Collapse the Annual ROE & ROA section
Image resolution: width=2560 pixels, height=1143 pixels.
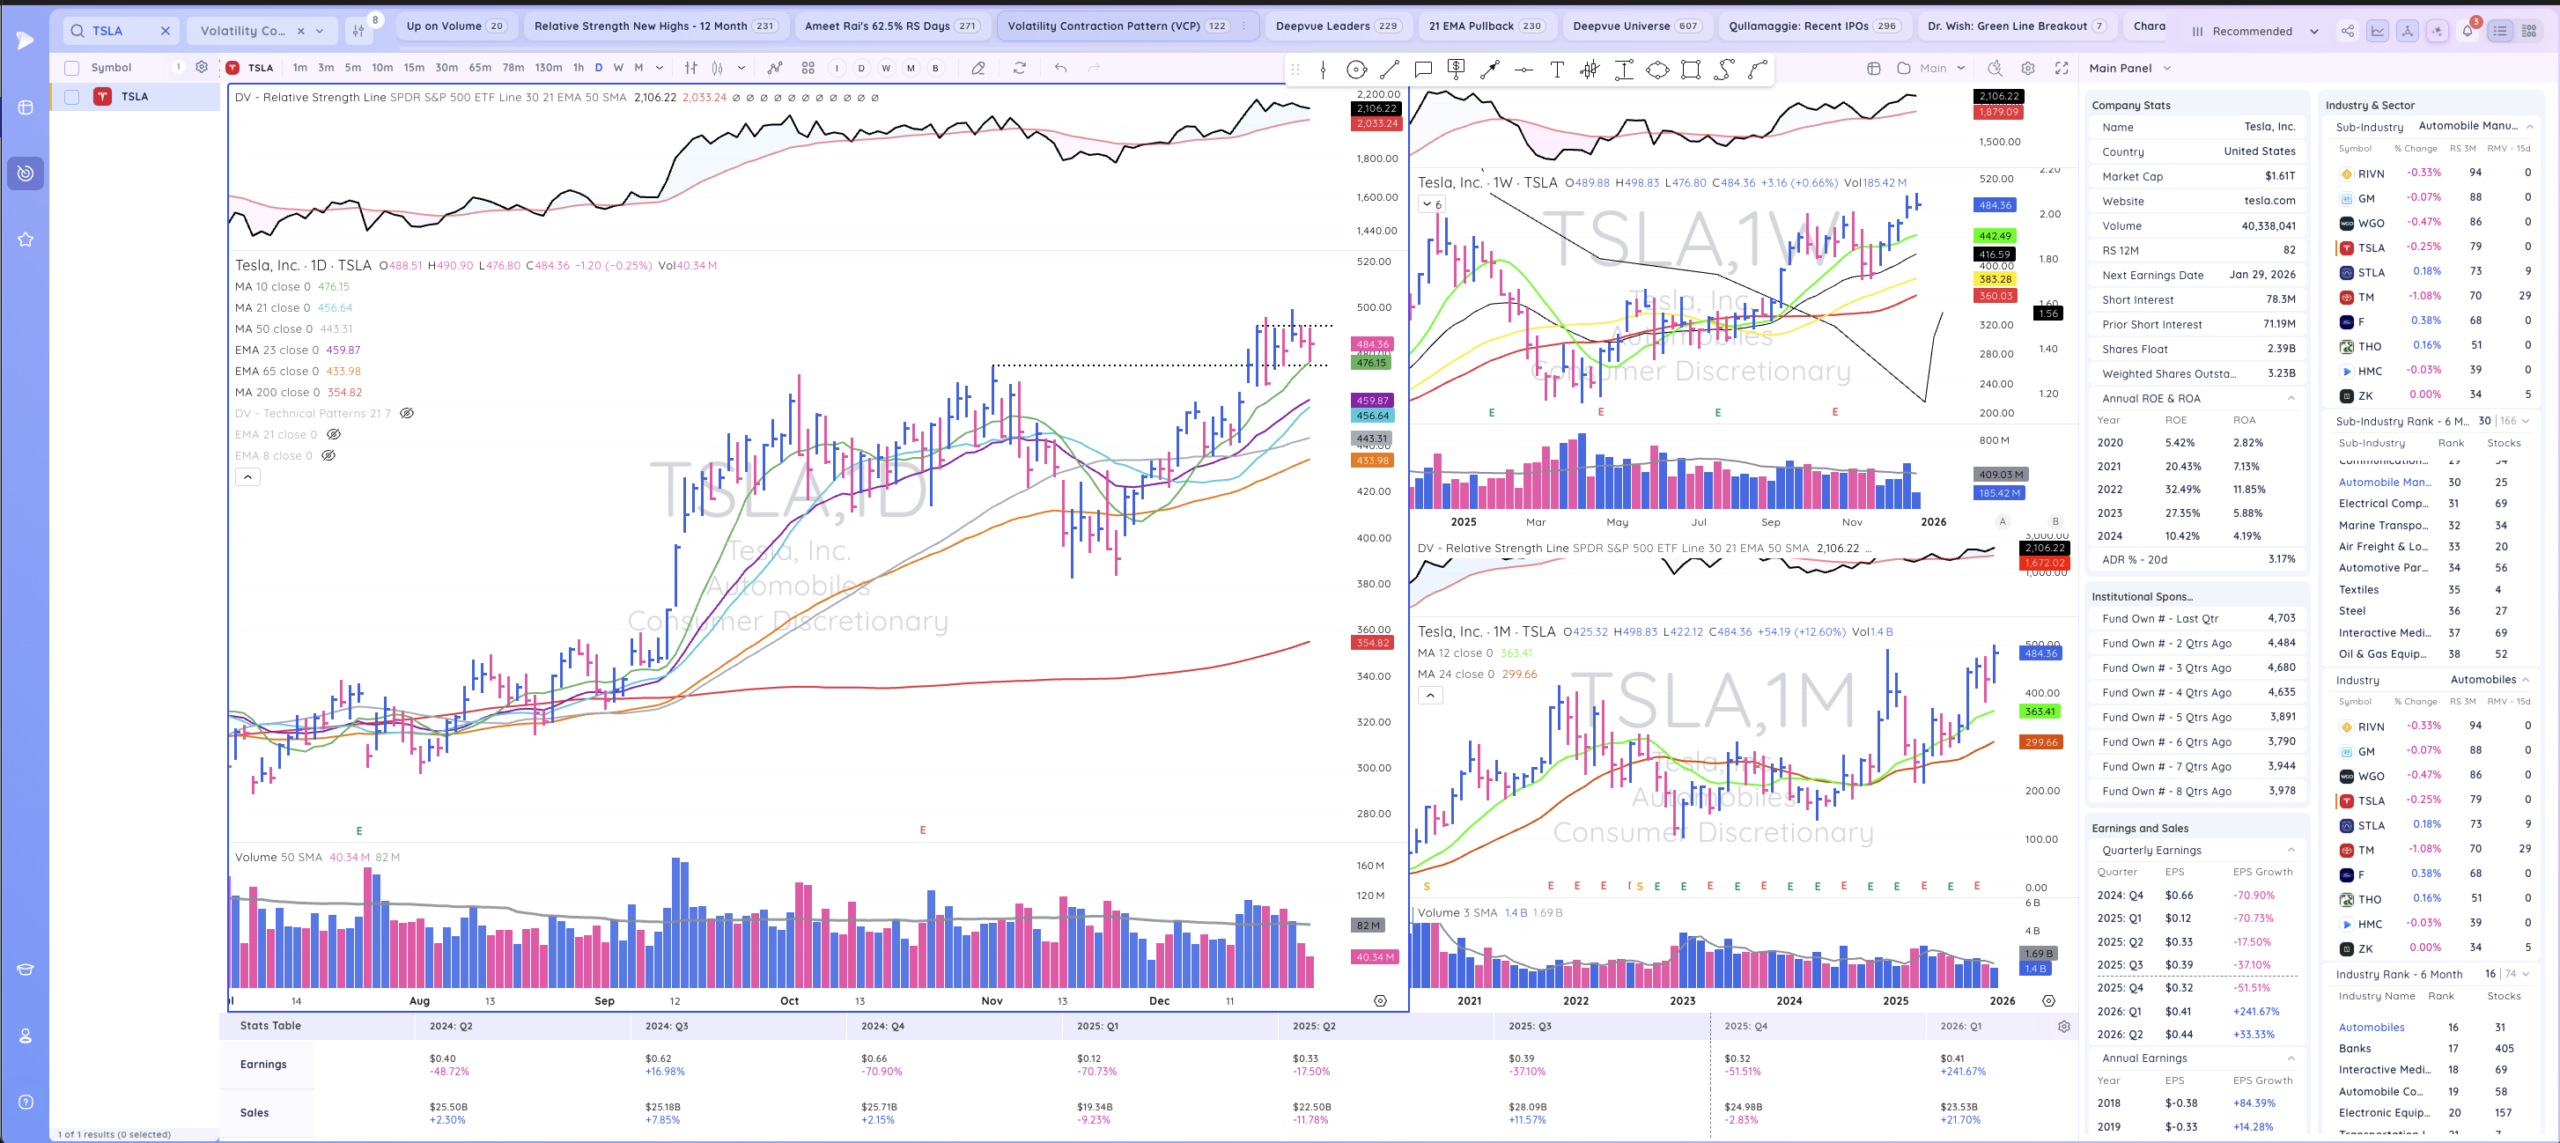(2291, 398)
